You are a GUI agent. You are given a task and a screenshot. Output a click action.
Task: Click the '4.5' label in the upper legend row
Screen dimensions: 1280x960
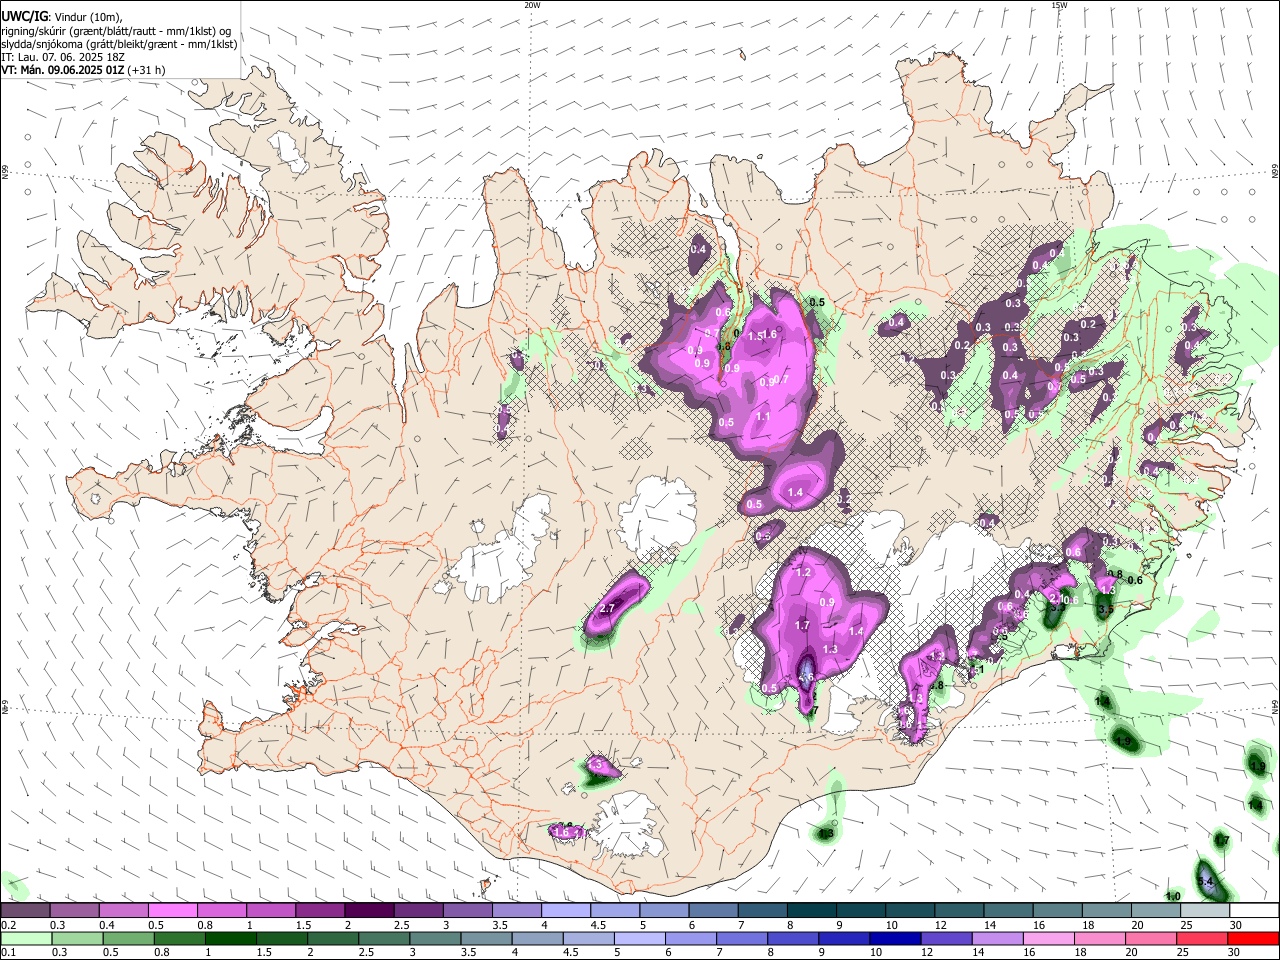(598, 926)
